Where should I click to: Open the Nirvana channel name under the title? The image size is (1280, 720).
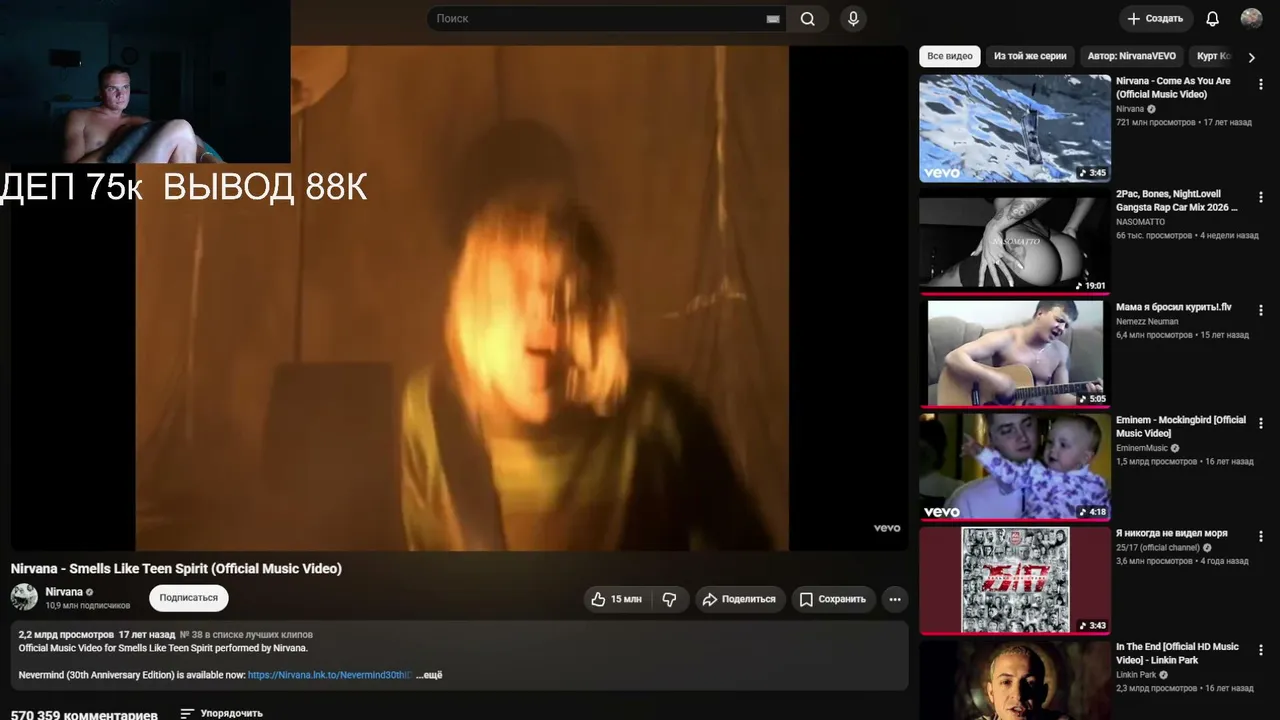(64, 592)
